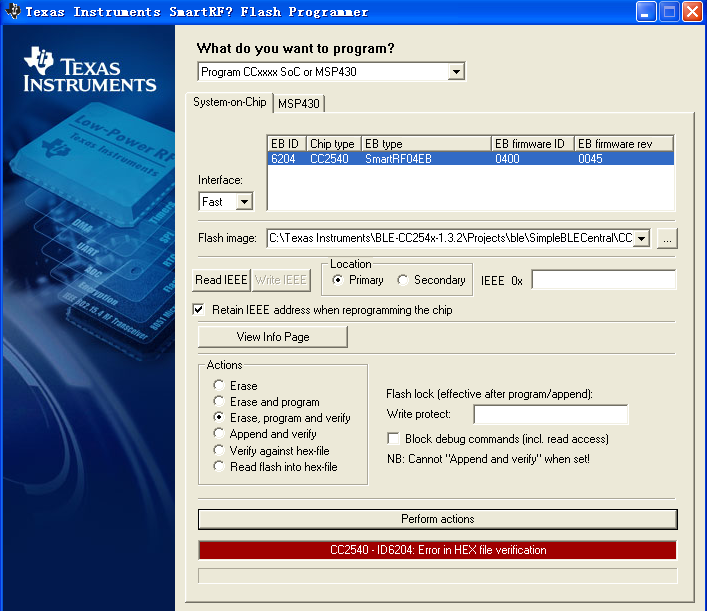Viewport: 720px width, 611px height.
Task: Click the Read IEEE button
Action: click(x=221, y=280)
